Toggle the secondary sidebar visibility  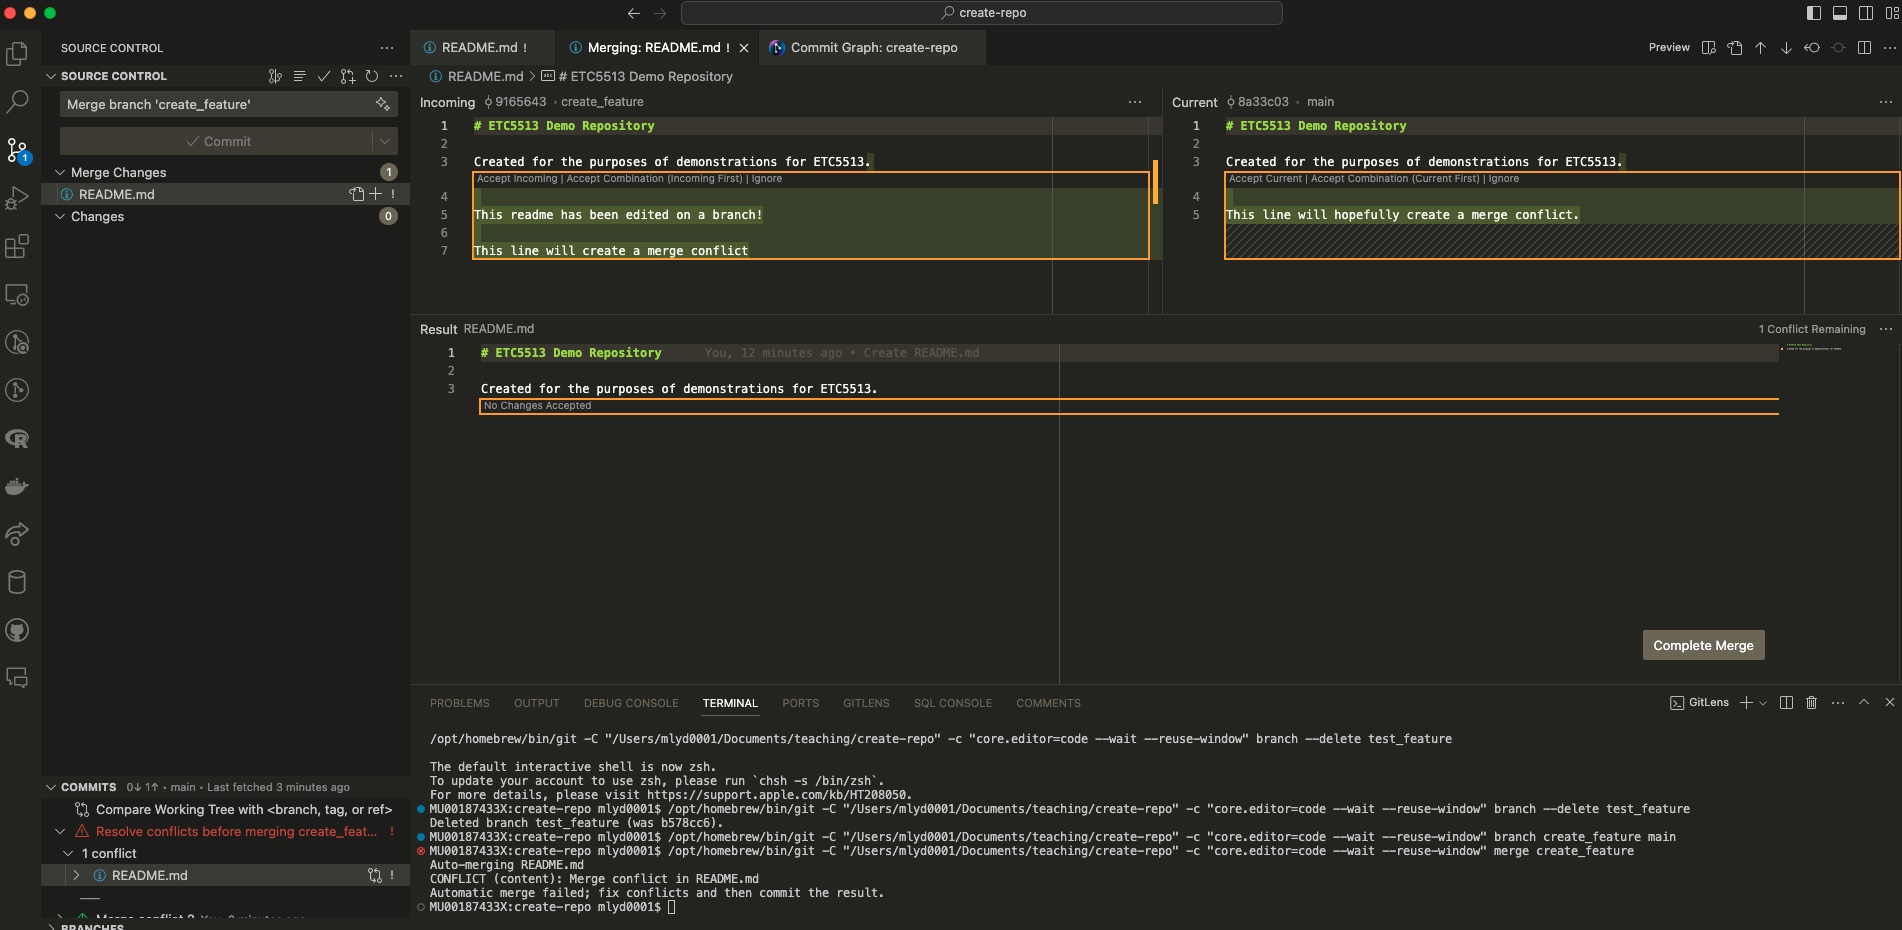pos(1866,13)
